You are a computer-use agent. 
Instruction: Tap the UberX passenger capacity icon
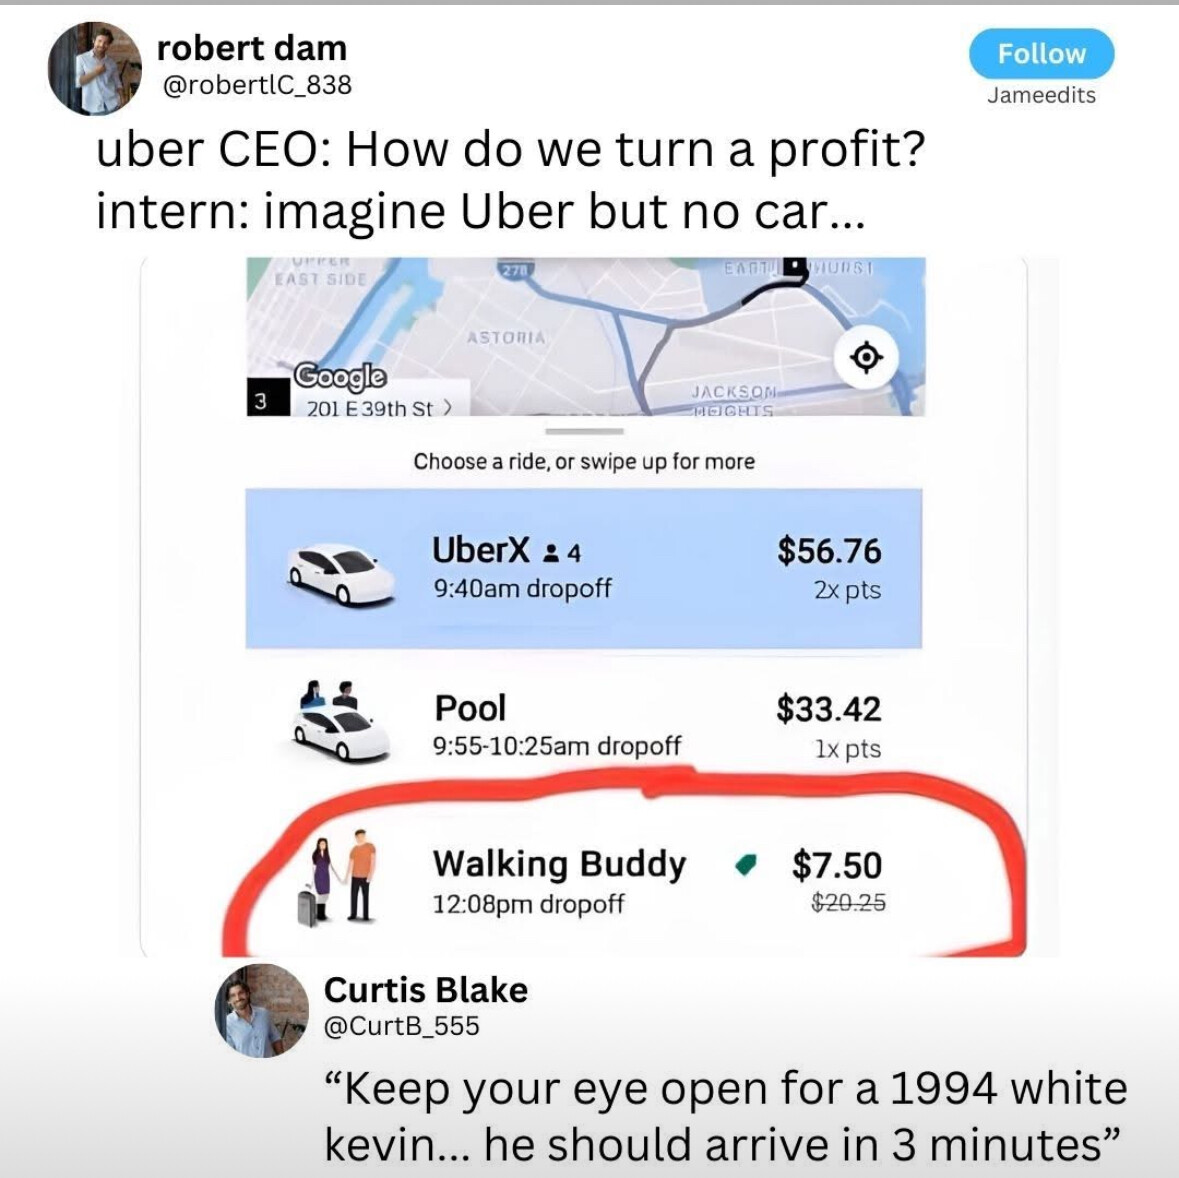551,553
